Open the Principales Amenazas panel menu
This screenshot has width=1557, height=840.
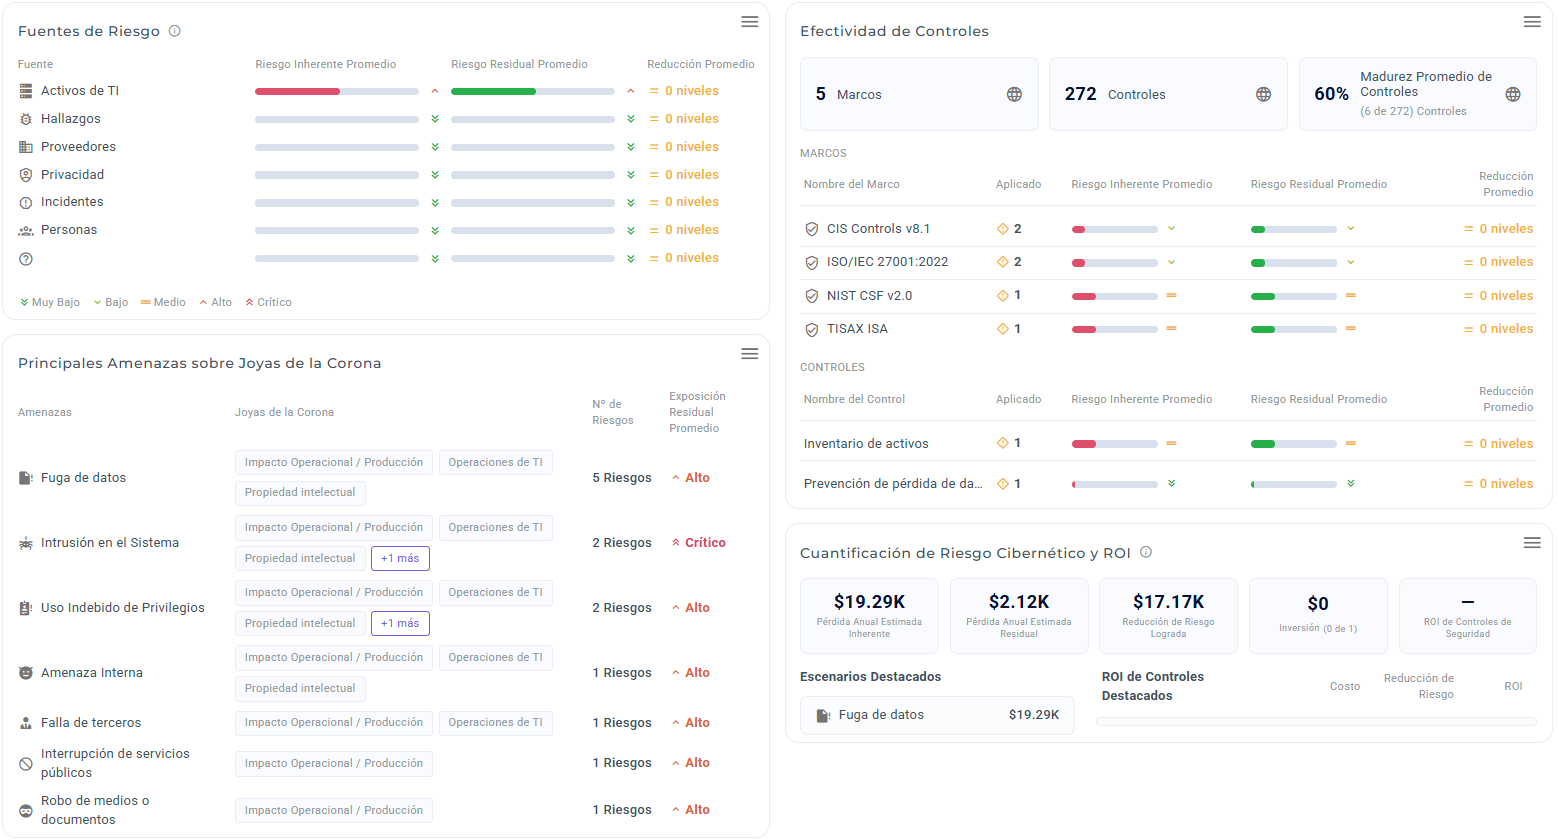point(749,354)
